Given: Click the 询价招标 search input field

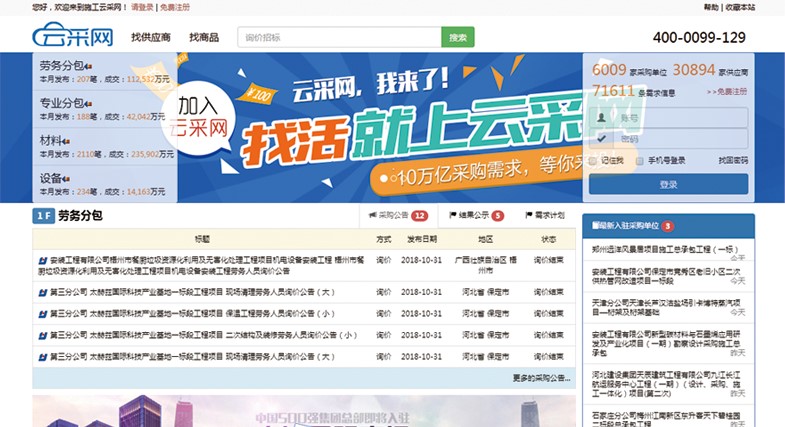Looking at the screenshot, I should point(339,38).
